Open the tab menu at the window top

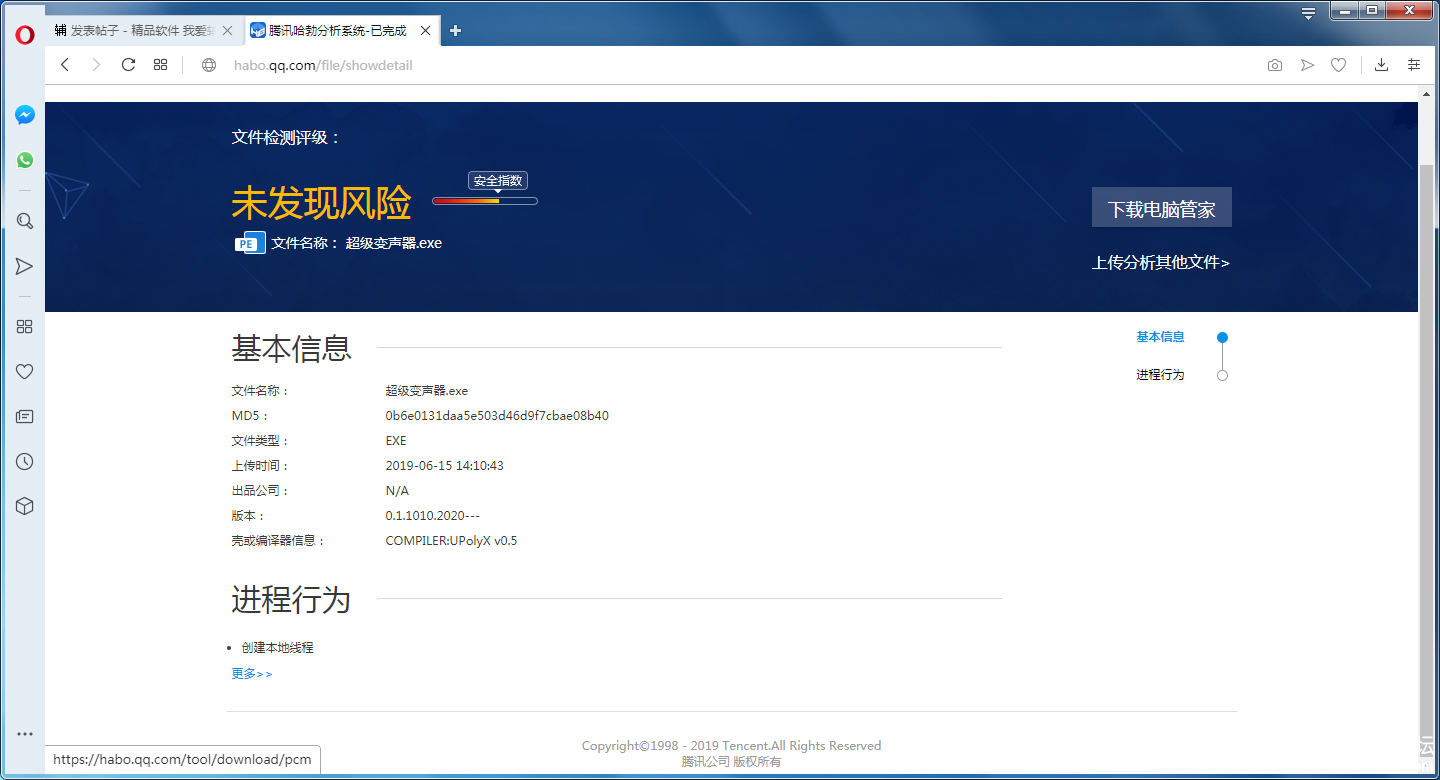click(x=1308, y=13)
